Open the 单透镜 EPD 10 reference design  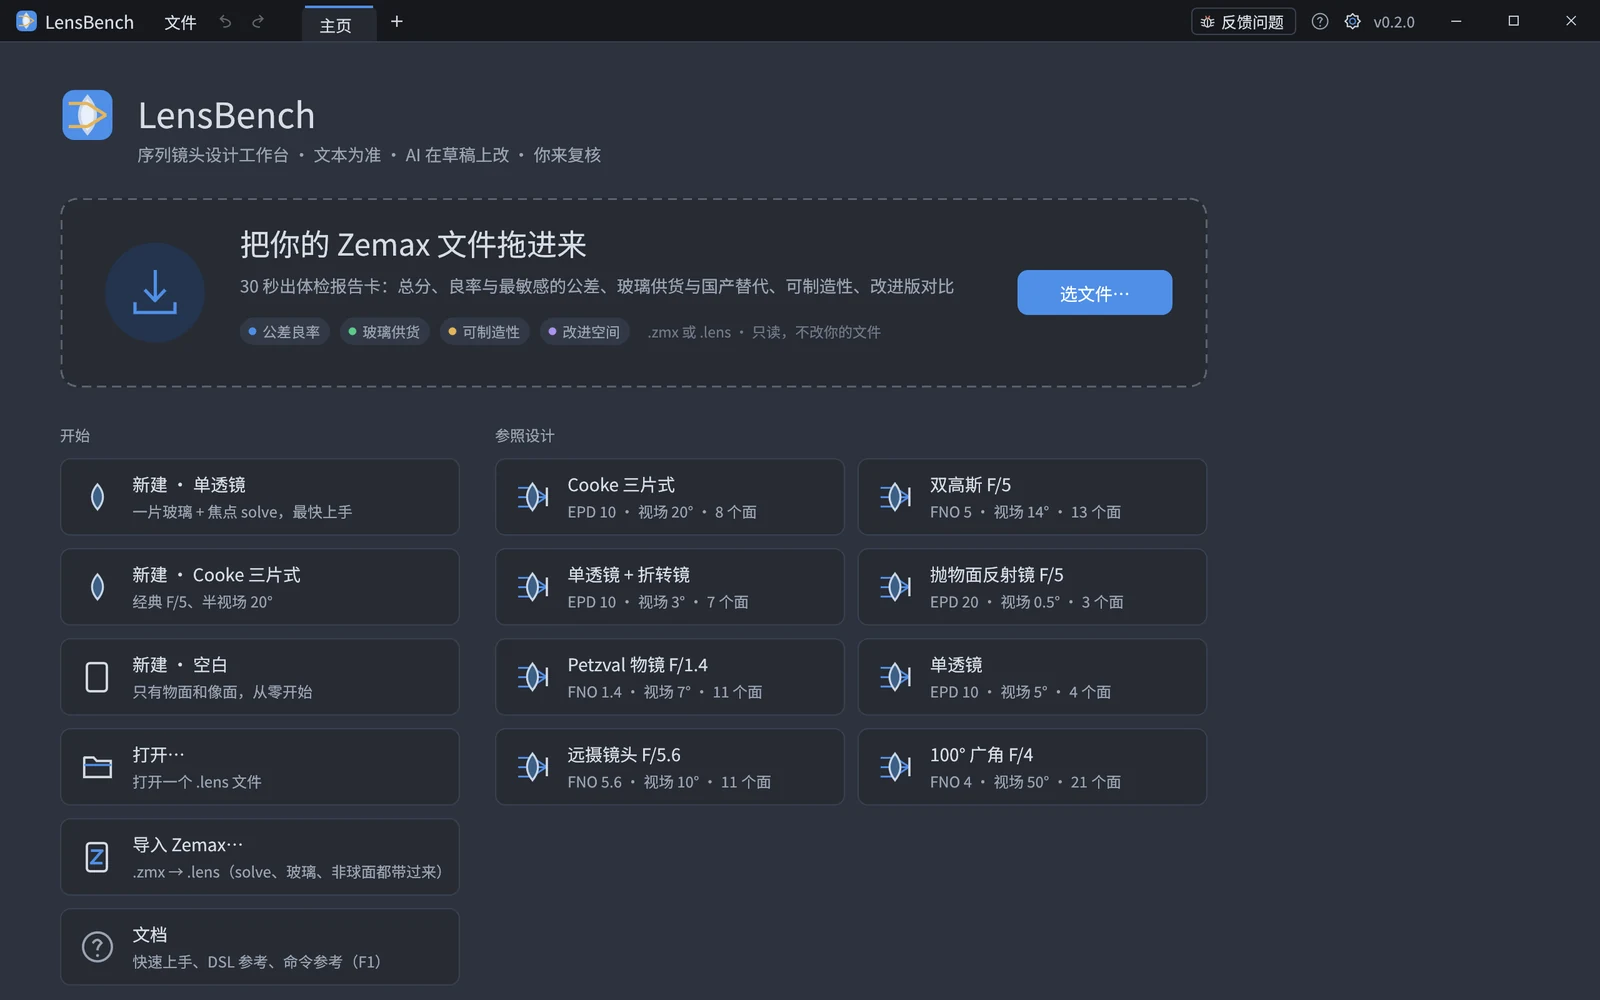tap(1032, 677)
